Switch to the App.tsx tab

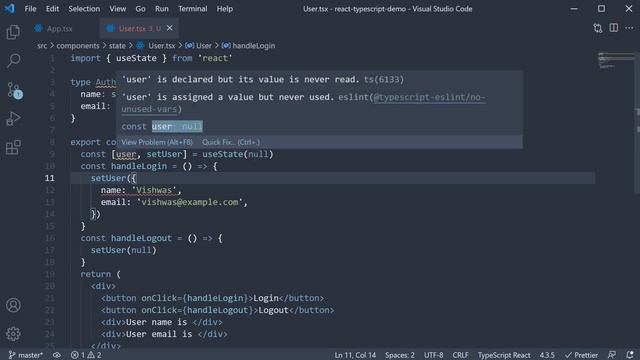coord(59,29)
